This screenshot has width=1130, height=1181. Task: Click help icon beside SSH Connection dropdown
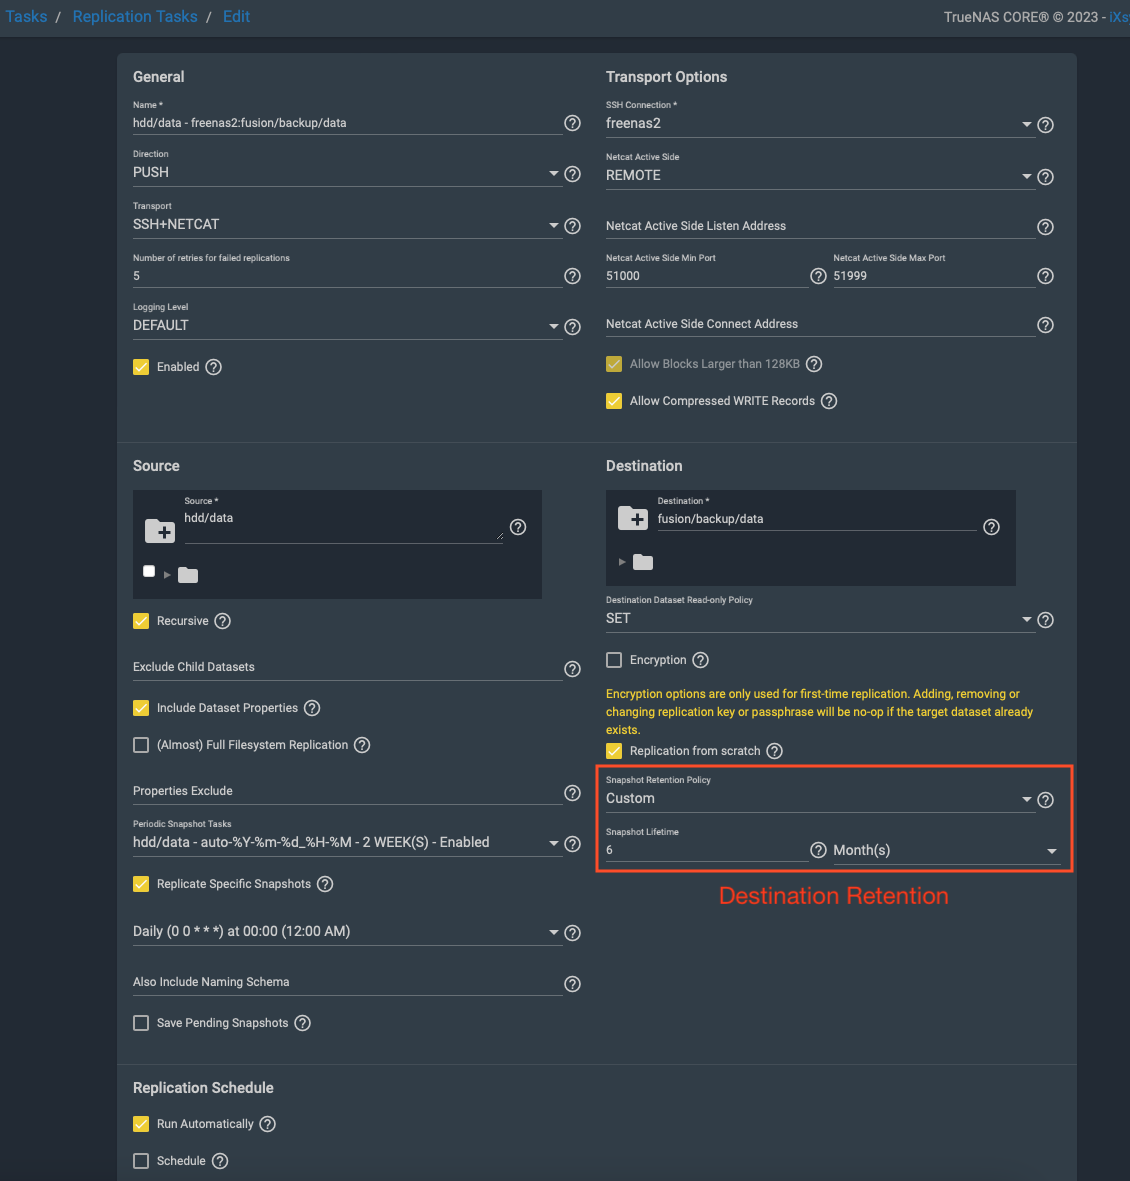point(1045,125)
